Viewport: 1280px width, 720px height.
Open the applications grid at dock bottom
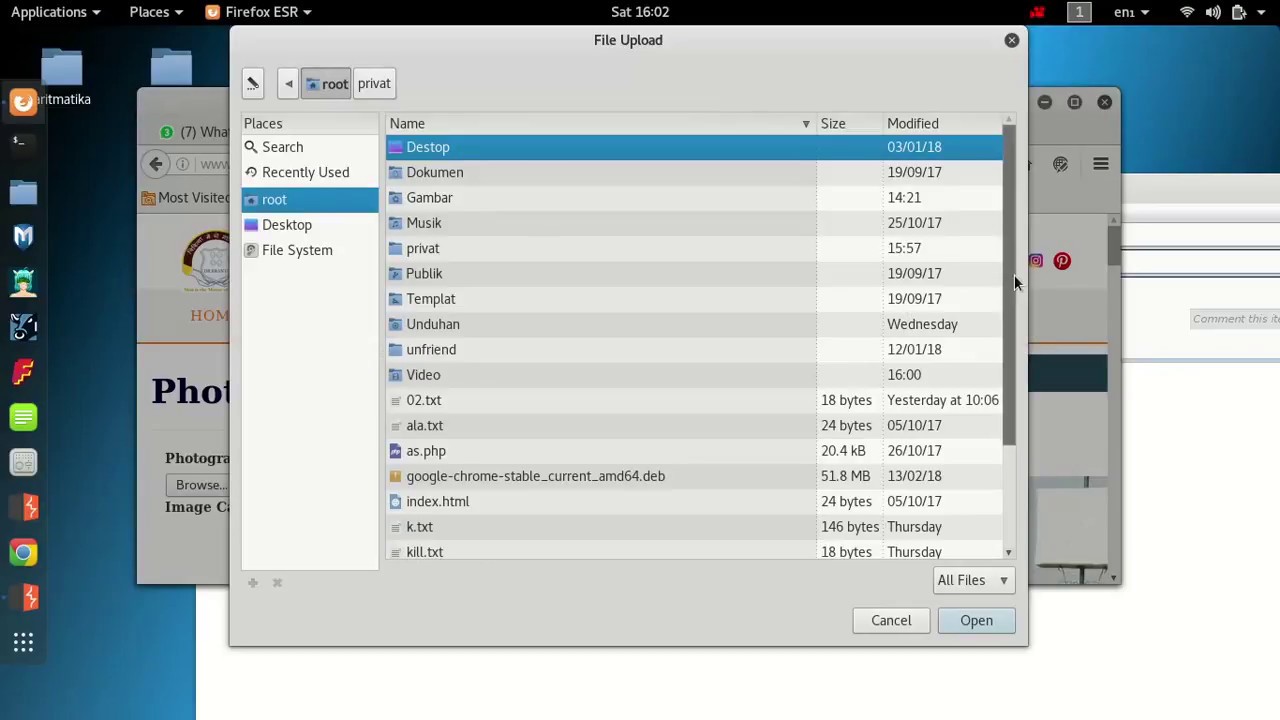pos(23,641)
